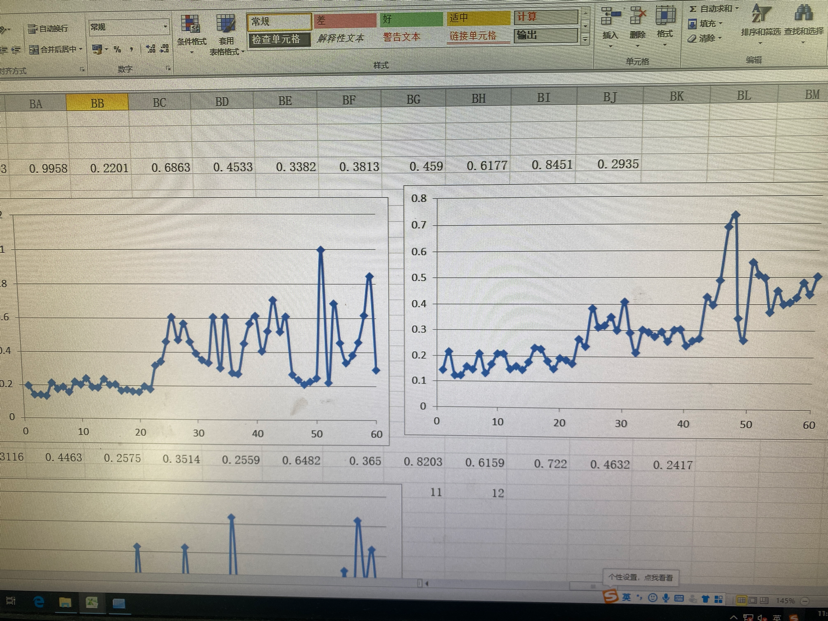
Task: Open the Format as Table (套用表格格式) icon
Action: 226,23
